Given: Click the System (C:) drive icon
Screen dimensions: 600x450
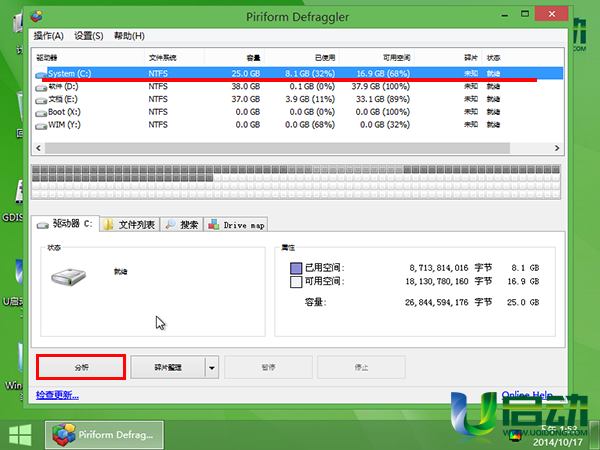Looking at the screenshot, I should 41,75.
